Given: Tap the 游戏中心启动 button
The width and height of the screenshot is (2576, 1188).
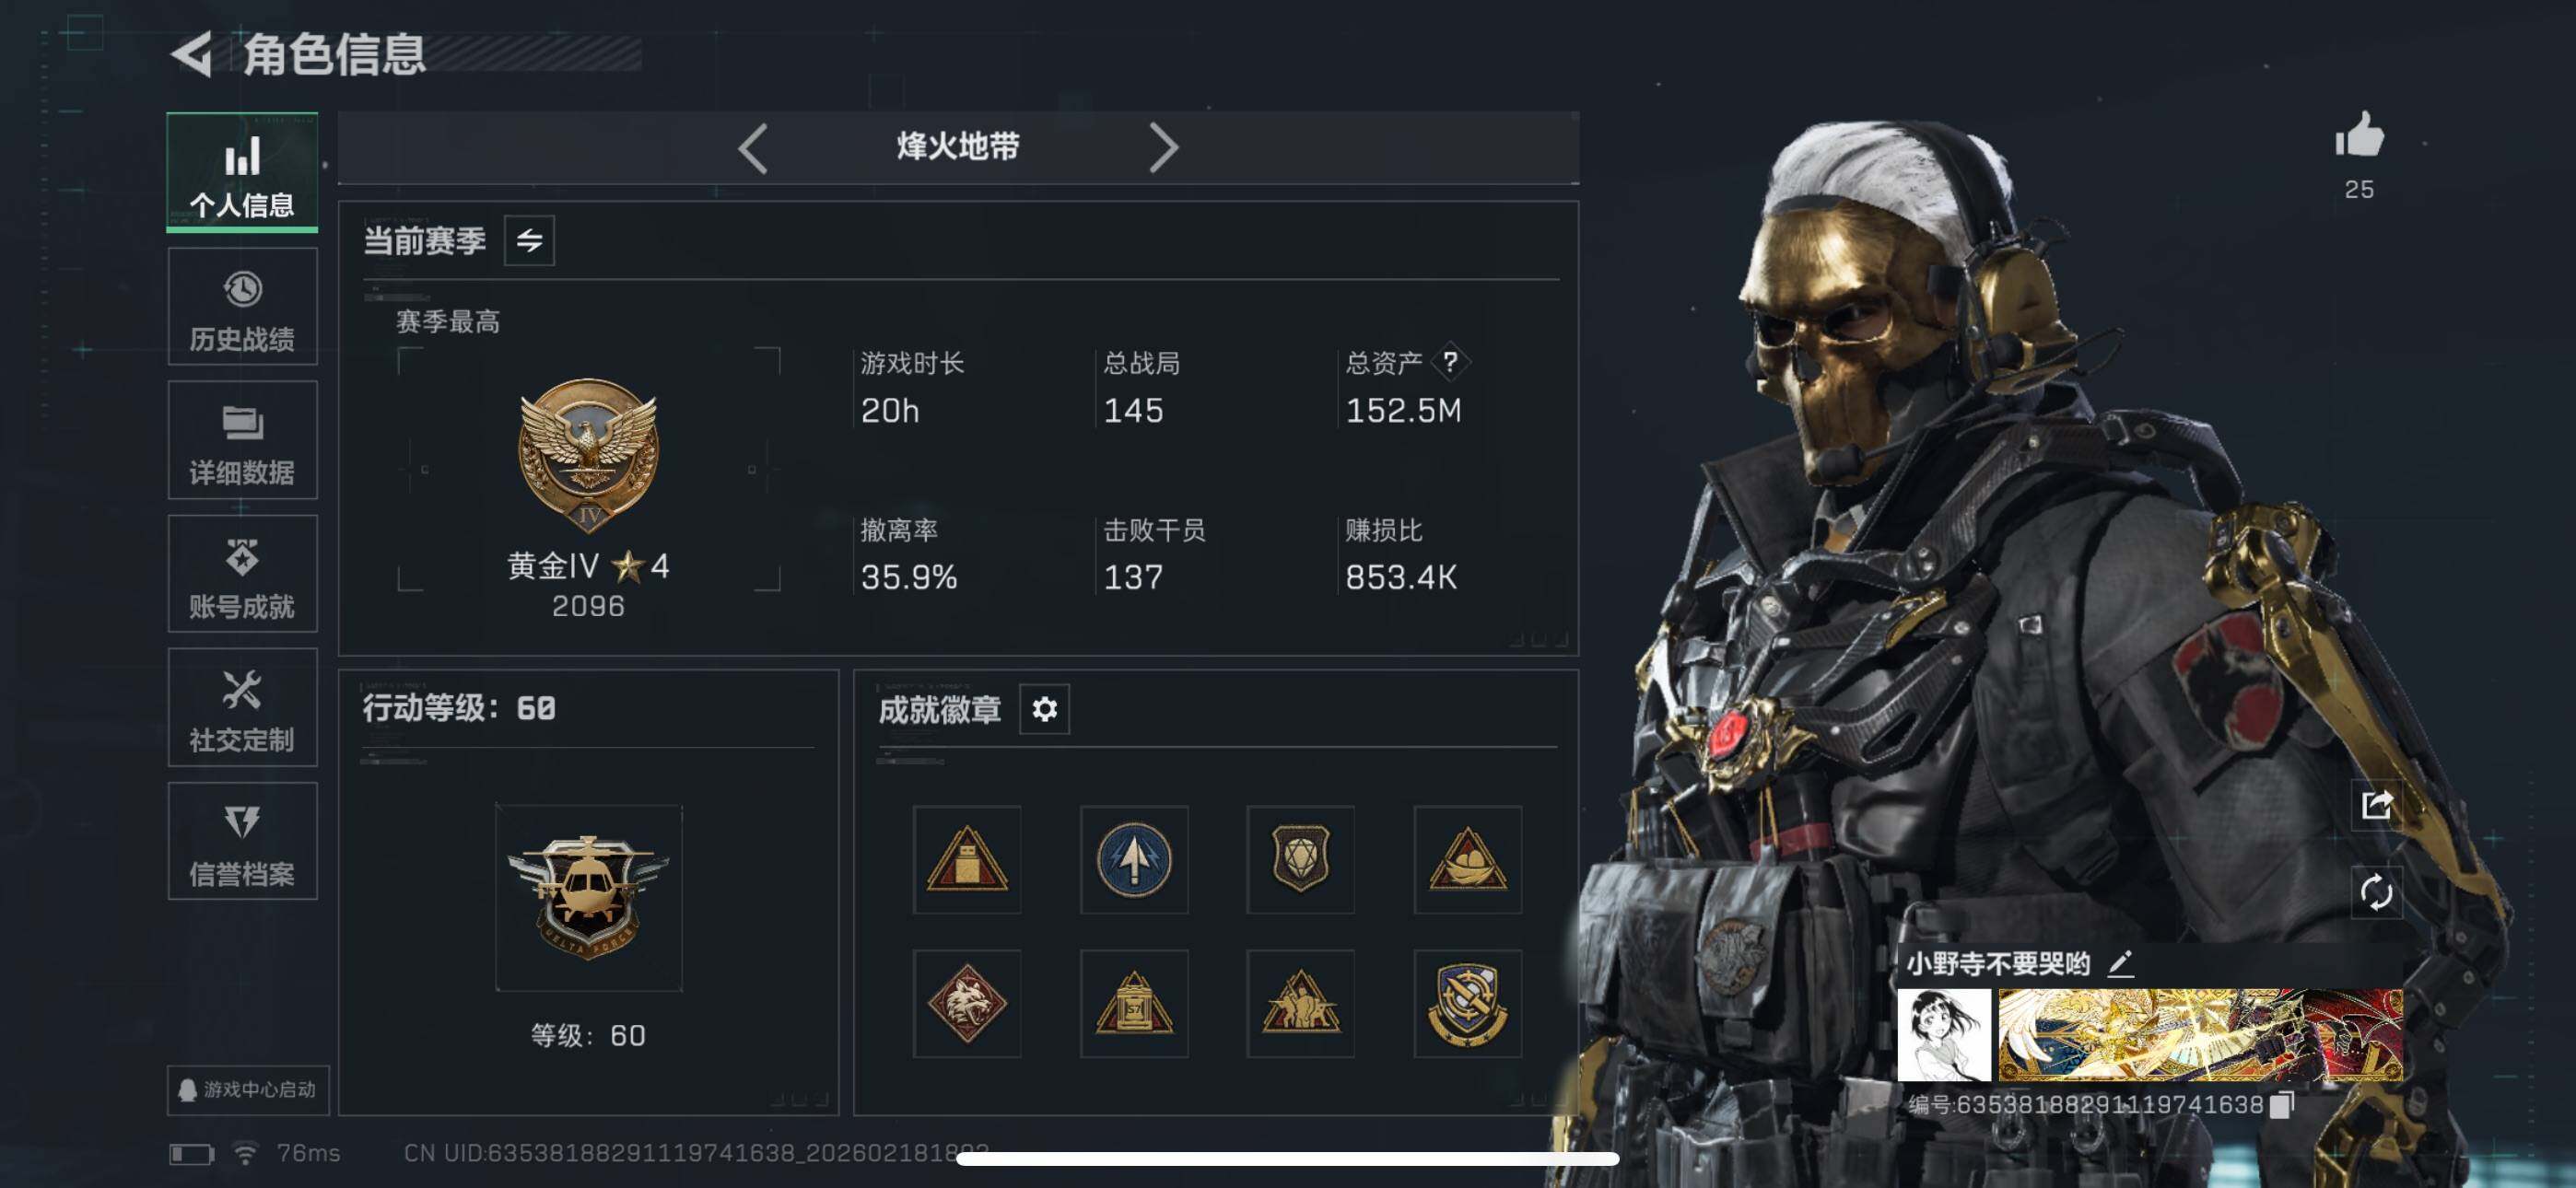Looking at the screenshot, I should click(248, 1089).
